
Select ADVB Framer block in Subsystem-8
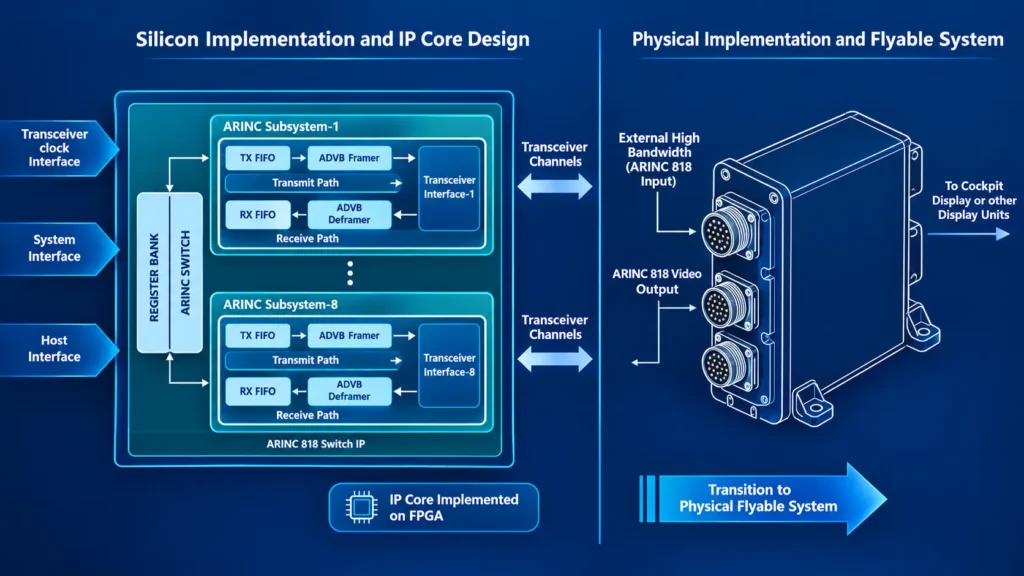coord(349,336)
